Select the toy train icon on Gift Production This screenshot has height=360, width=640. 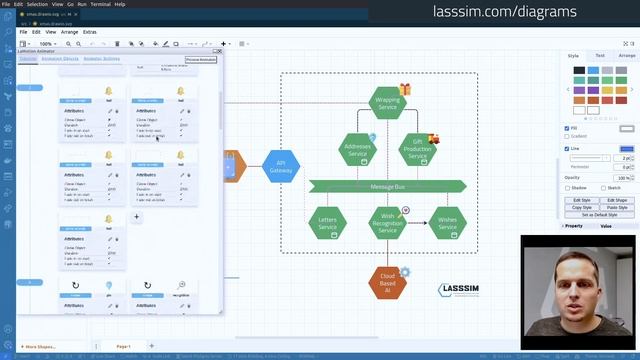[x=433, y=139]
